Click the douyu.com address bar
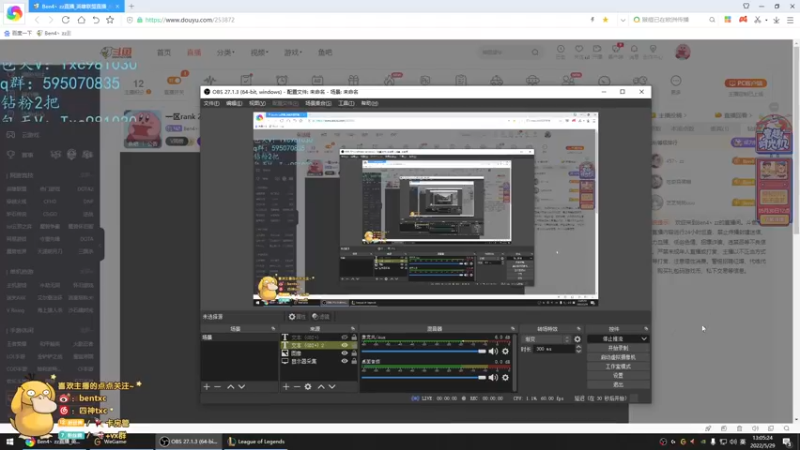The width and height of the screenshot is (800, 450). point(357,20)
